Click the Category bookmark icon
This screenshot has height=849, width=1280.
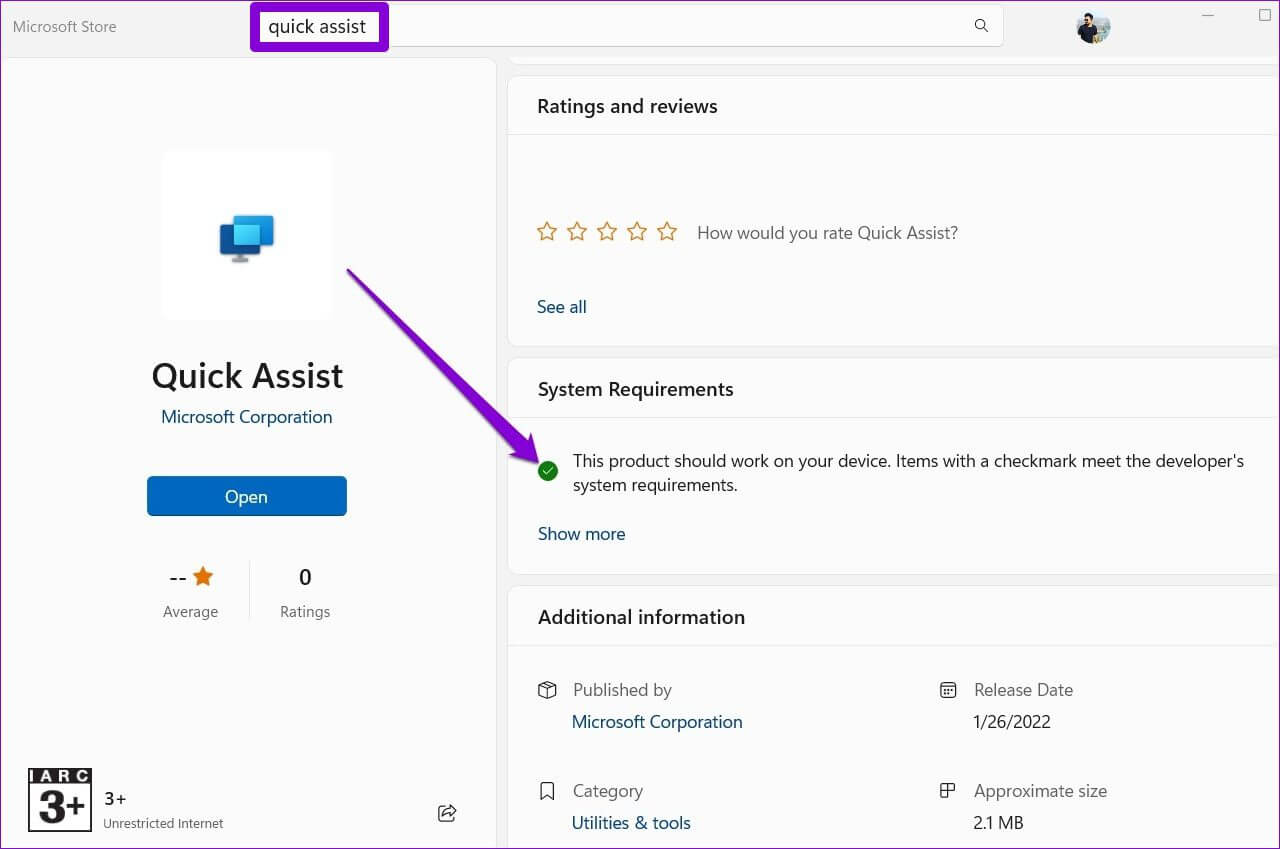coord(547,791)
